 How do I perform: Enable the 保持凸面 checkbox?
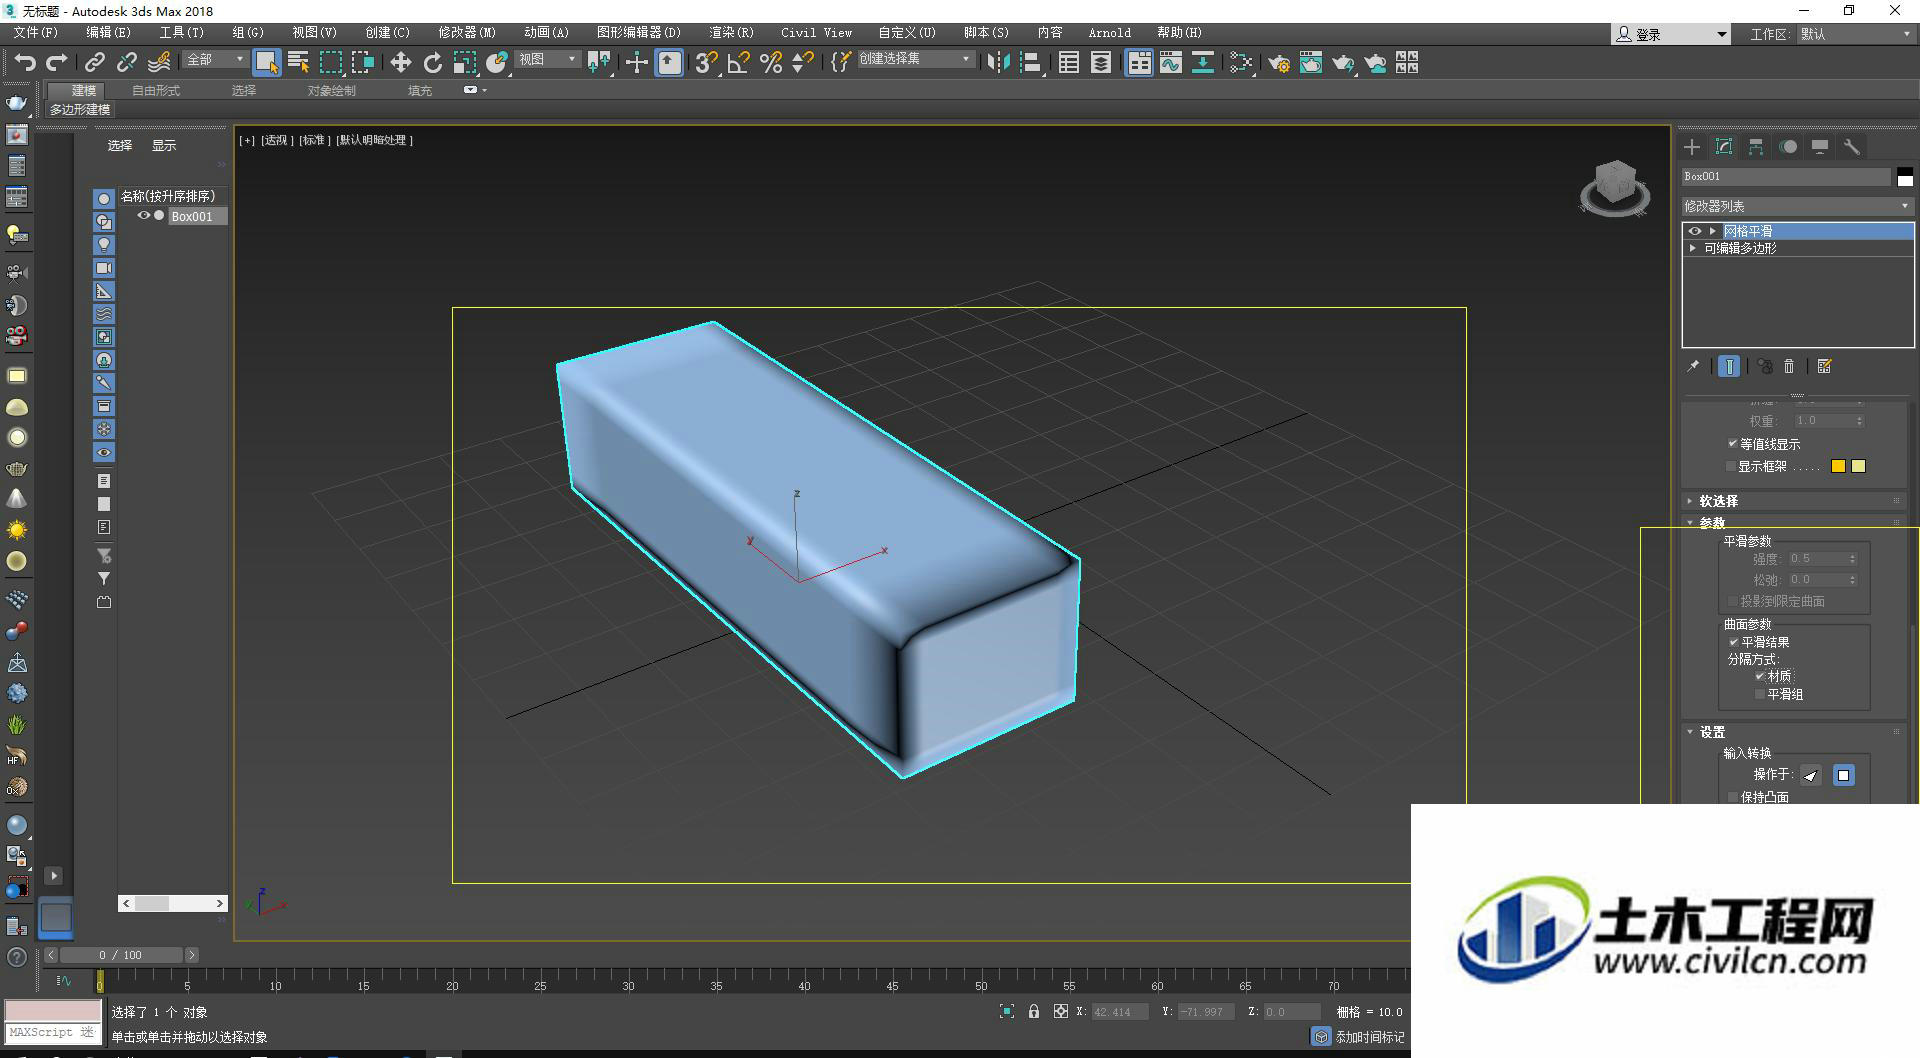(1734, 797)
